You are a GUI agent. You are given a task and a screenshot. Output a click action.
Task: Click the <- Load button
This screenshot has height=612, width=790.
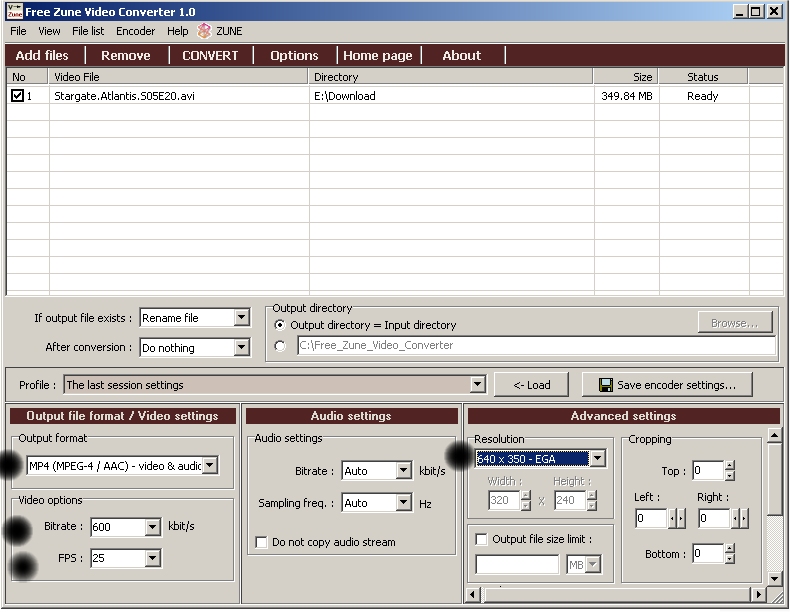pyautogui.click(x=532, y=385)
